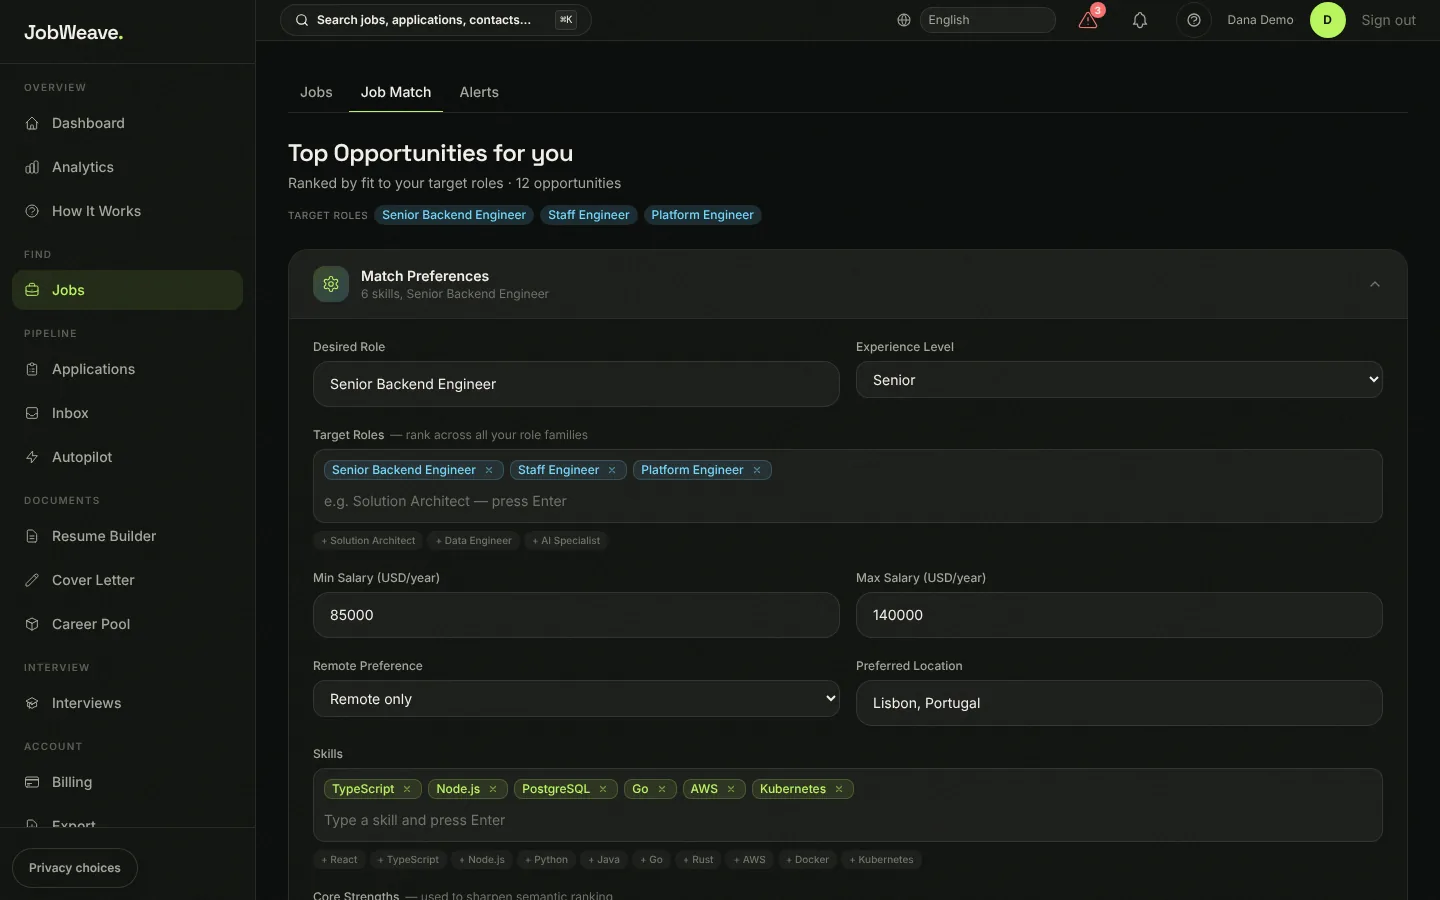
Task: Go to Autopilot in the sidebar
Action: tap(127, 457)
